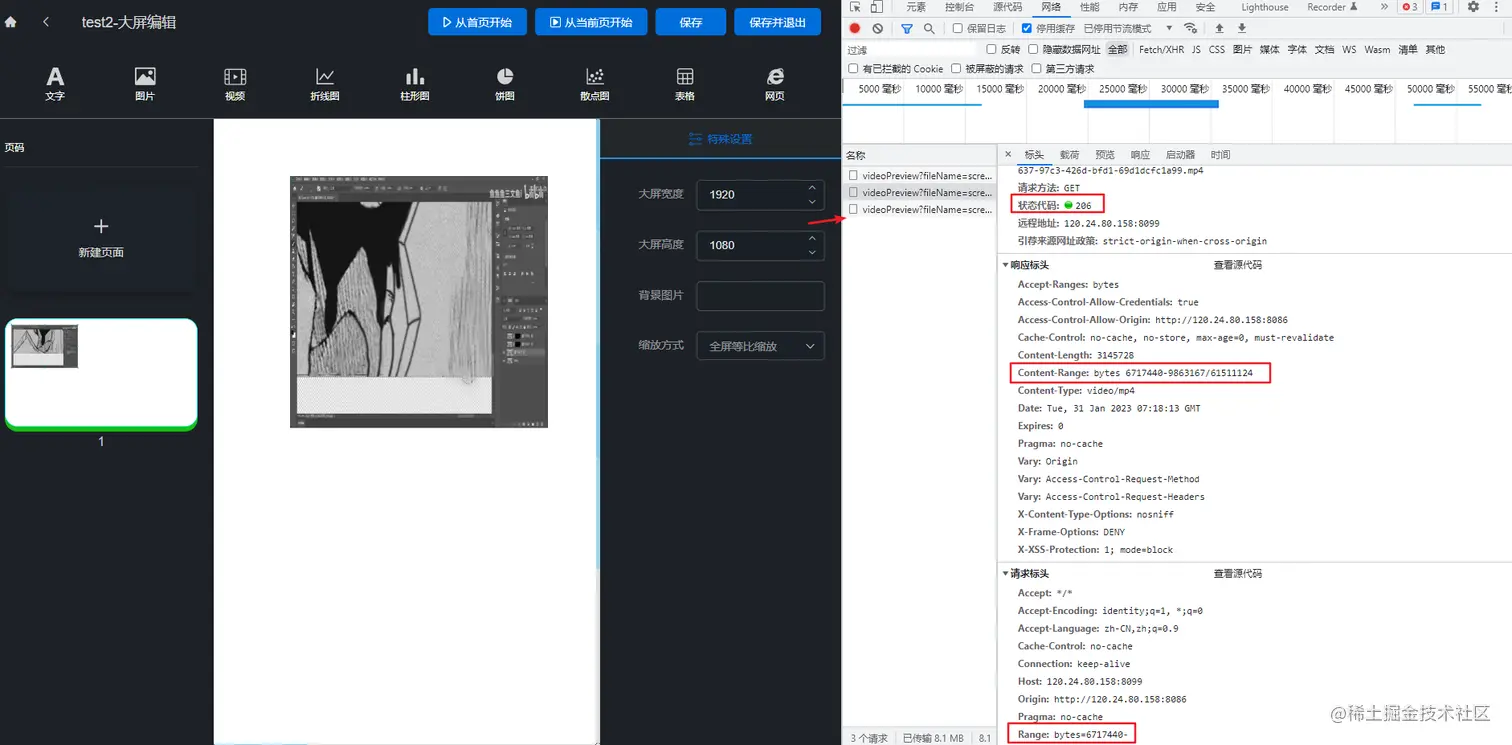The image size is (1512, 745).
Task: Stop recording network log
Action: coord(855,29)
